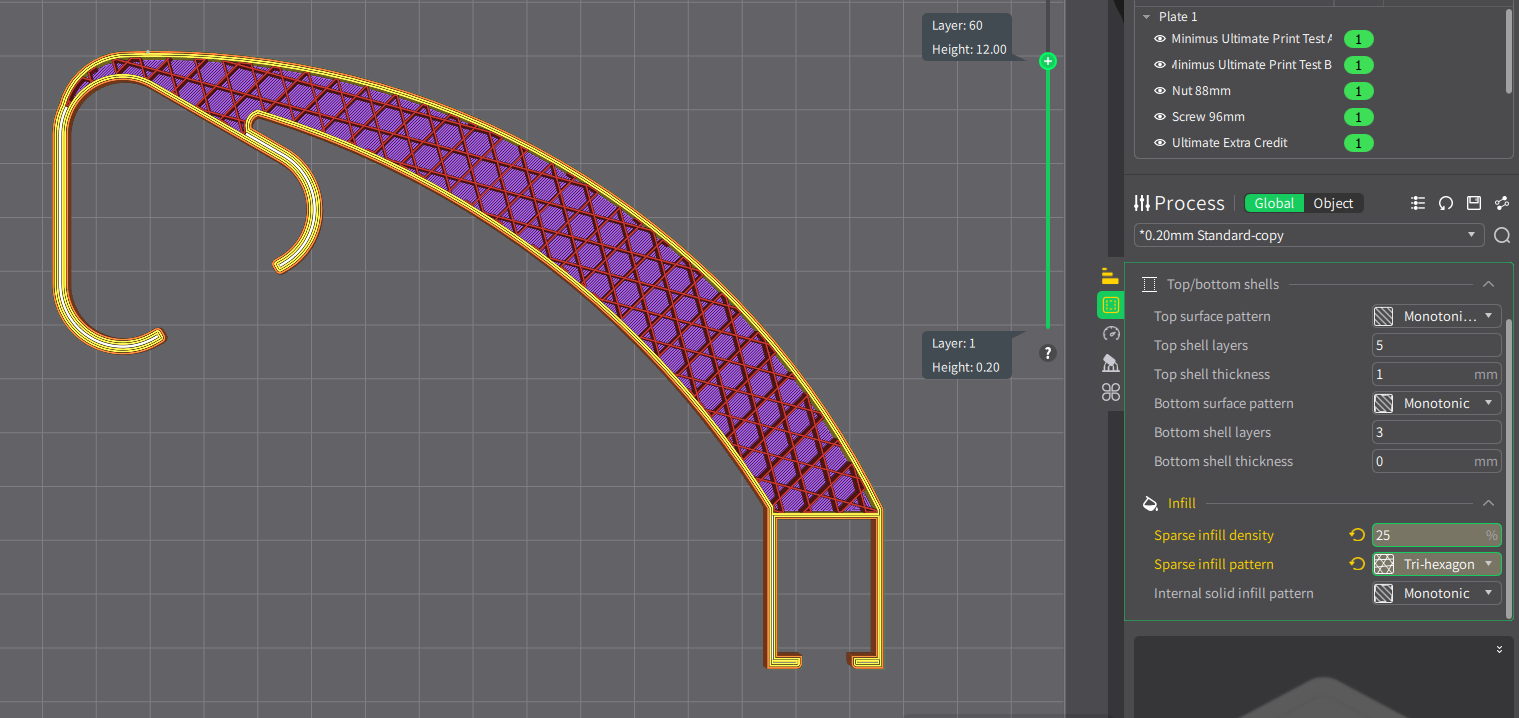Click the layer slider top handle
1519x718 pixels.
click(x=1048, y=61)
